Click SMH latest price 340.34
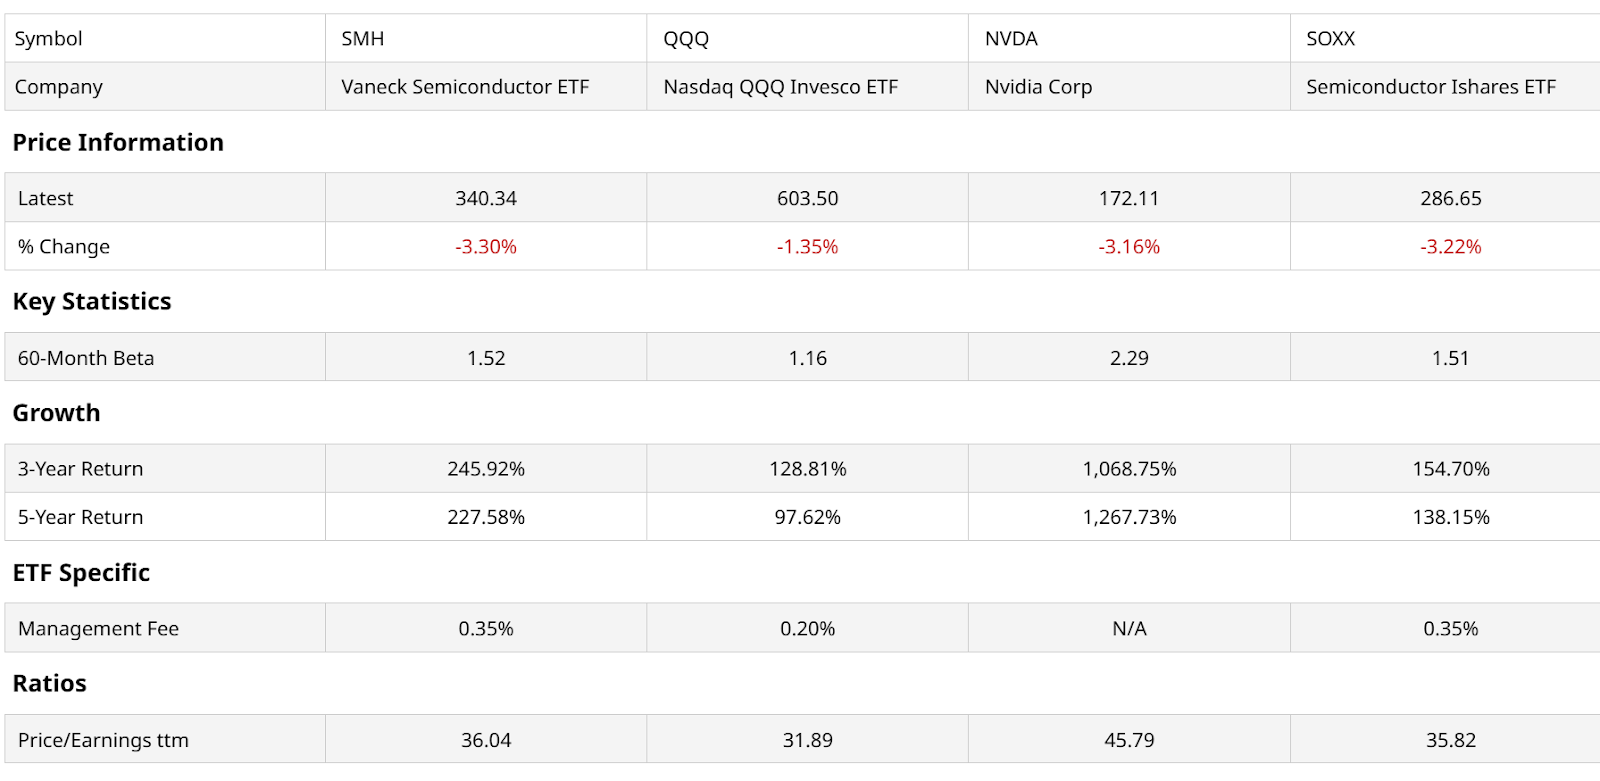This screenshot has width=1600, height=781. point(486,198)
